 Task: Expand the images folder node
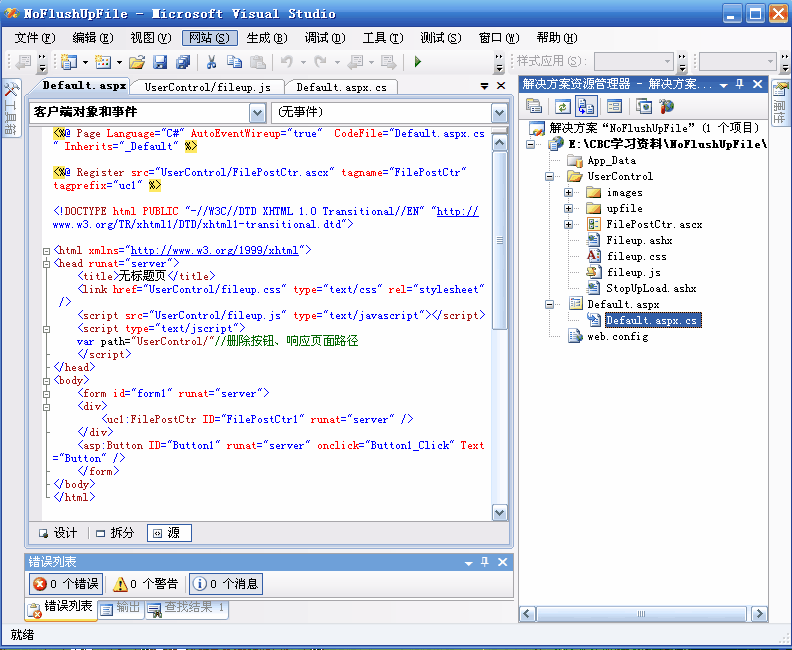click(569, 193)
